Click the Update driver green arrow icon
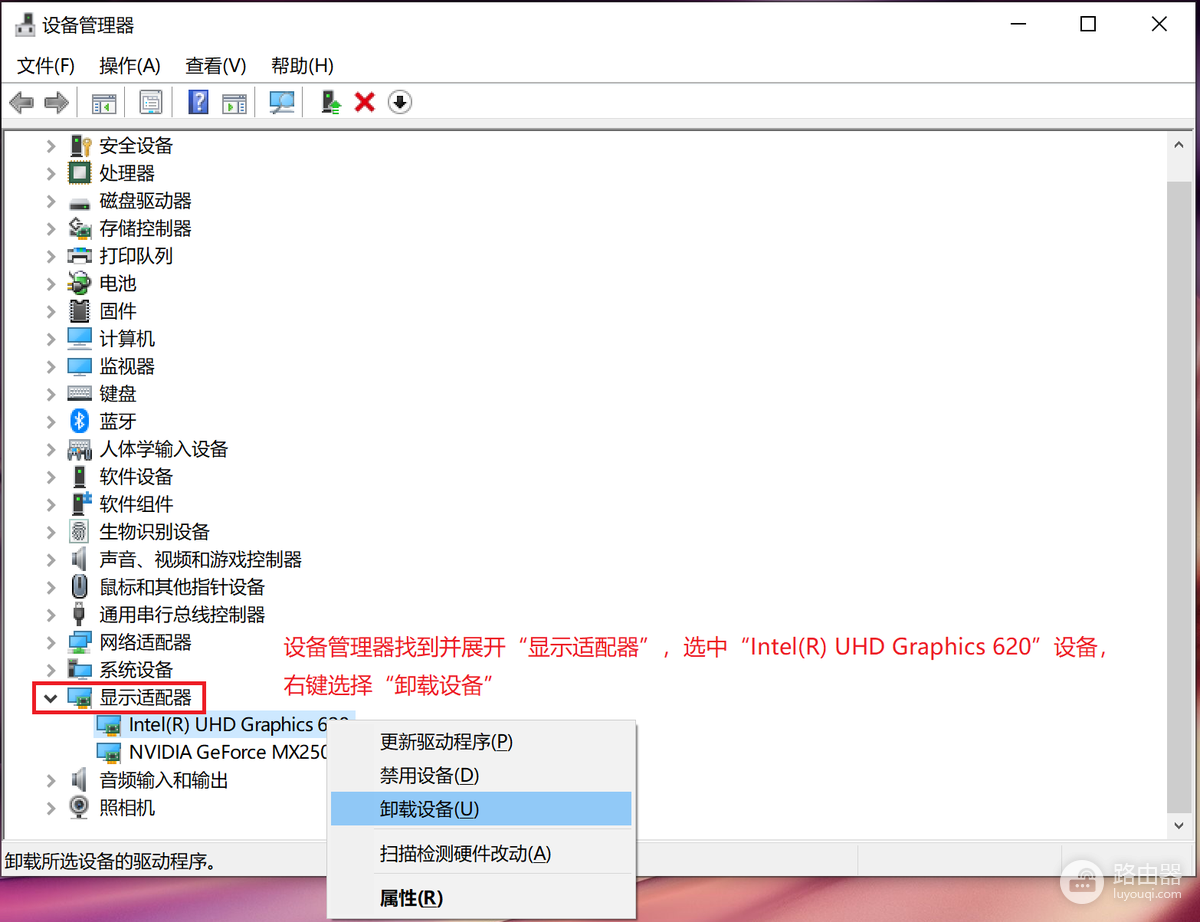The width and height of the screenshot is (1200, 922). click(331, 102)
